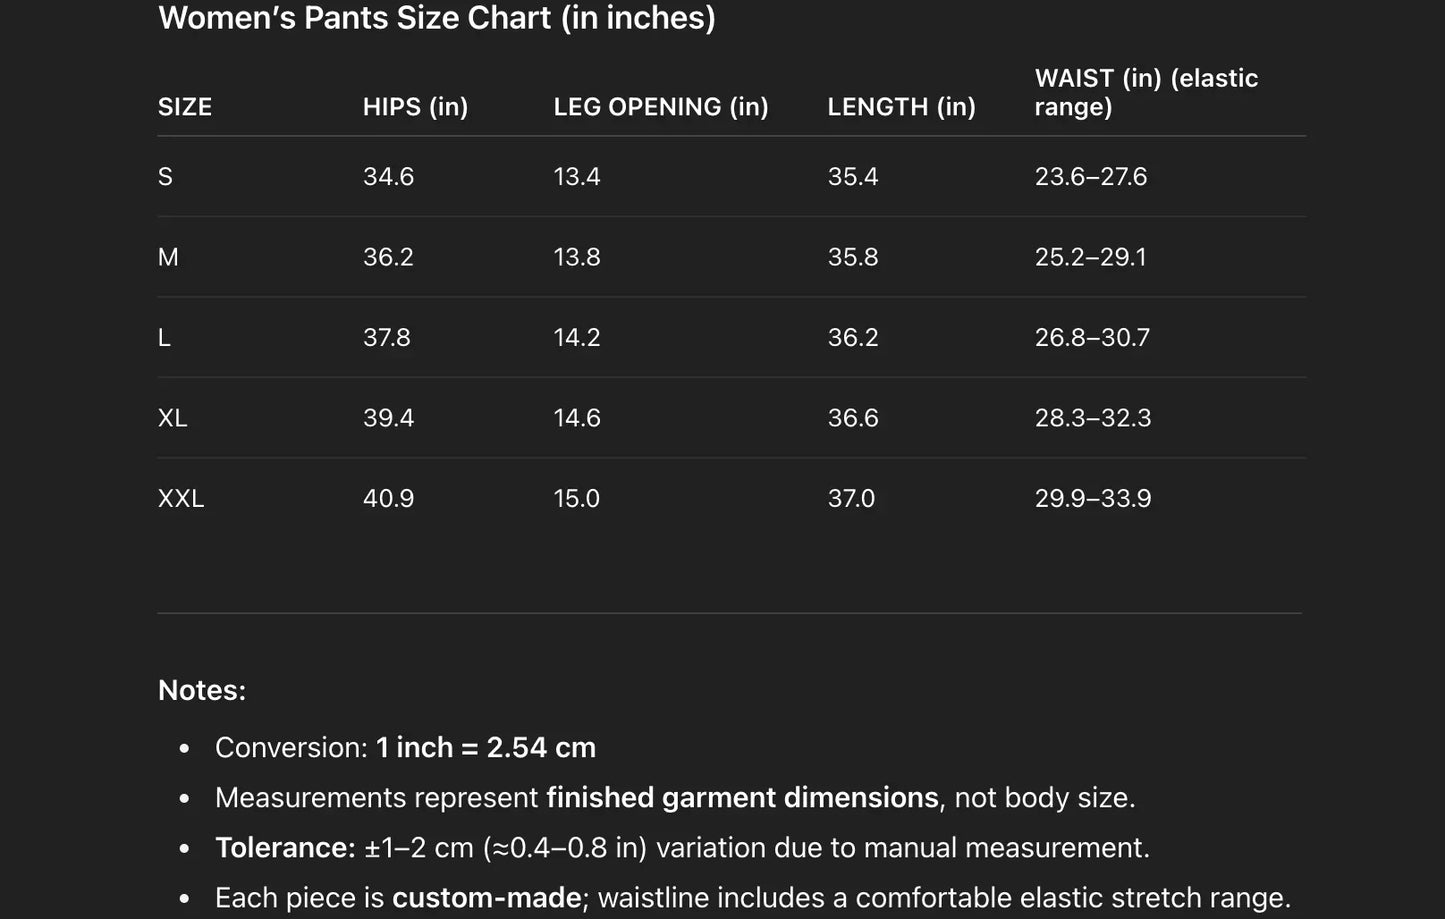Click the L size row label
The height and width of the screenshot is (919, 1445).
point(165,338)
